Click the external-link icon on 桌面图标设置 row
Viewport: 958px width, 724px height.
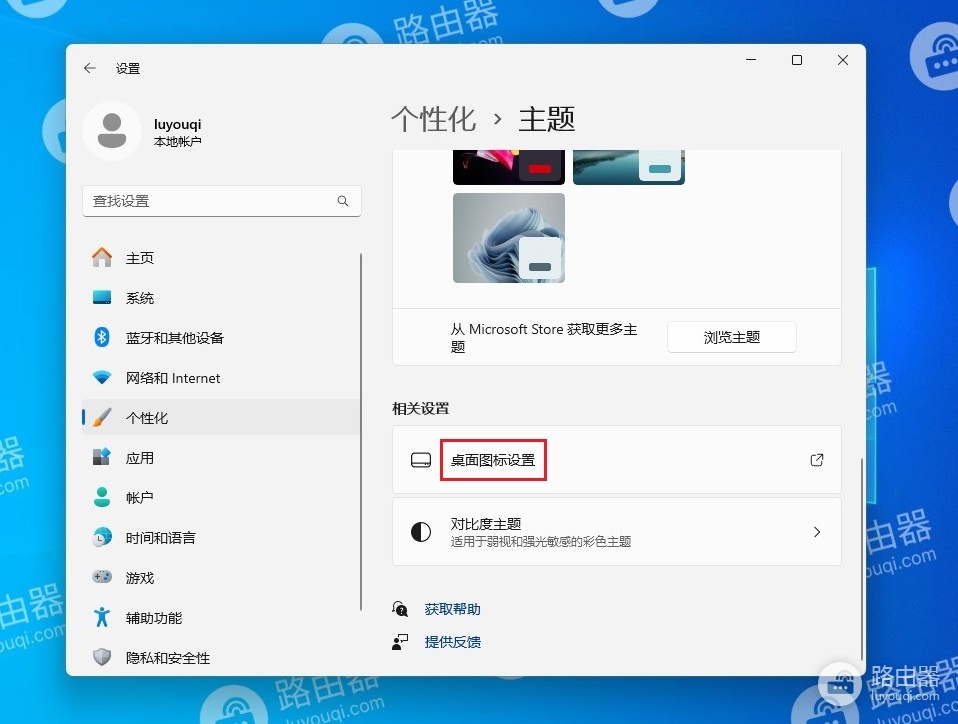(817, 460)
